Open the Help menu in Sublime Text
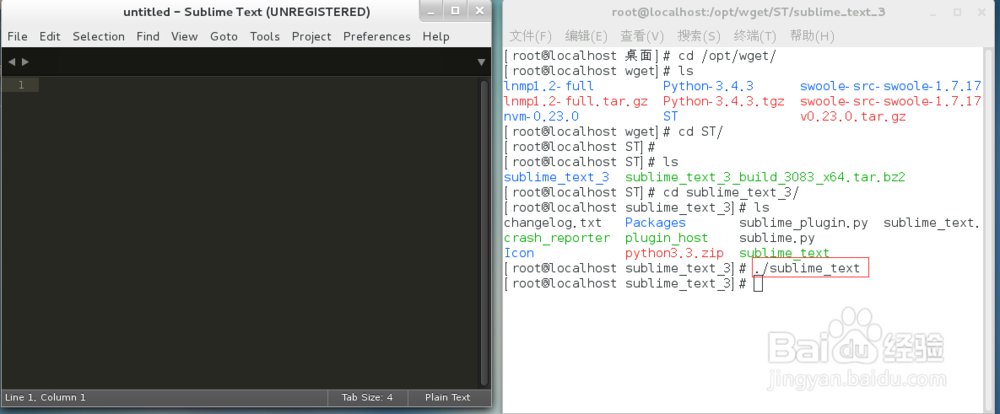The height and width of the screenshot is (414, 1000). coord(436,36)
